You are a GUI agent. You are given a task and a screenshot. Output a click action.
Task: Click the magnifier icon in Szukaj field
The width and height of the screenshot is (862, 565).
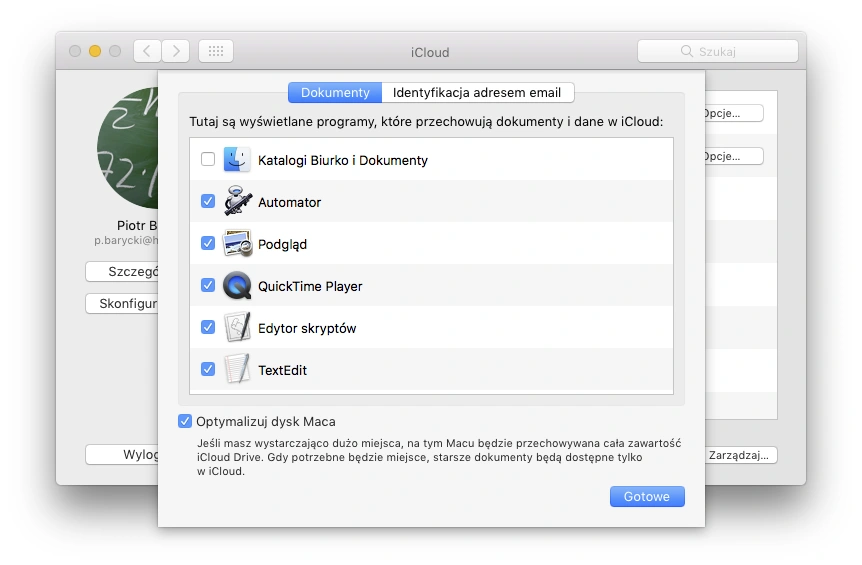[687, 51]
